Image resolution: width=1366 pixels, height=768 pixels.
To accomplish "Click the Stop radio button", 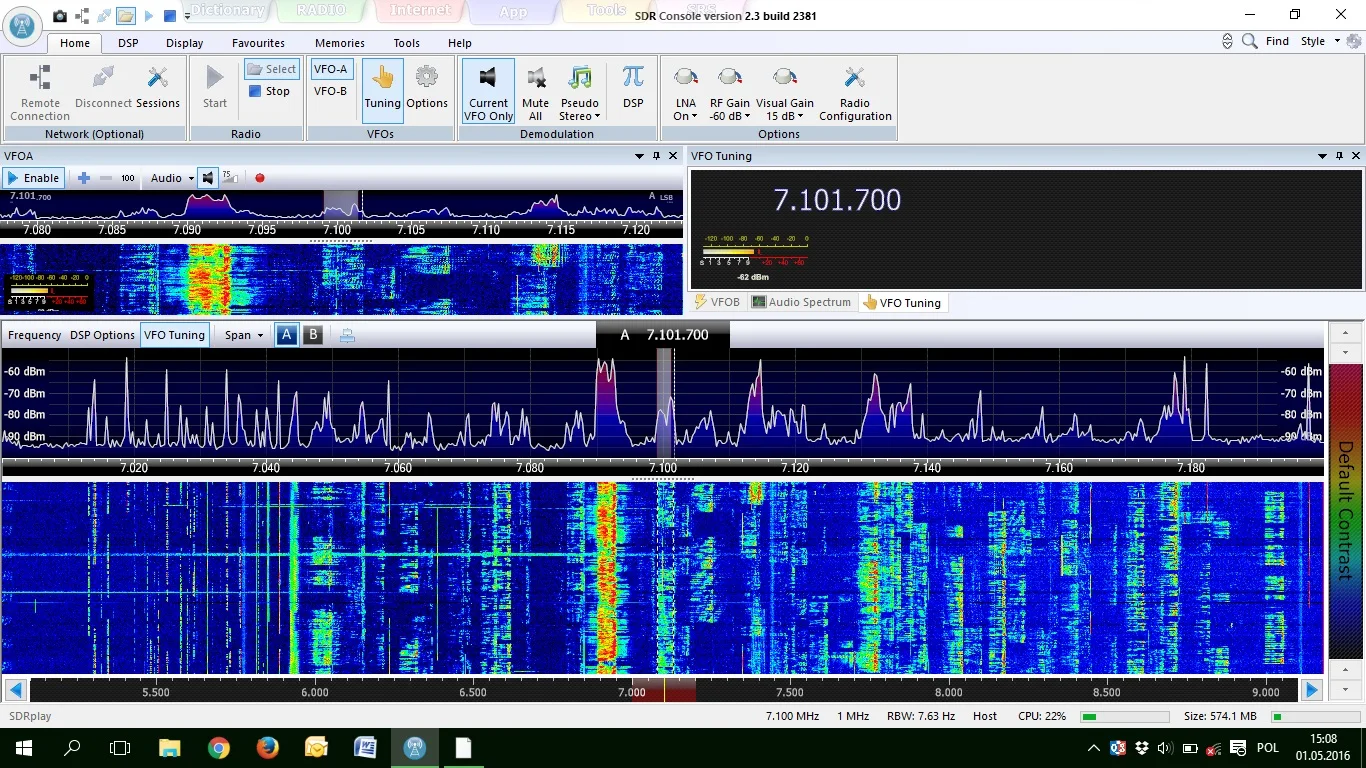I will (x=269, y=91).
